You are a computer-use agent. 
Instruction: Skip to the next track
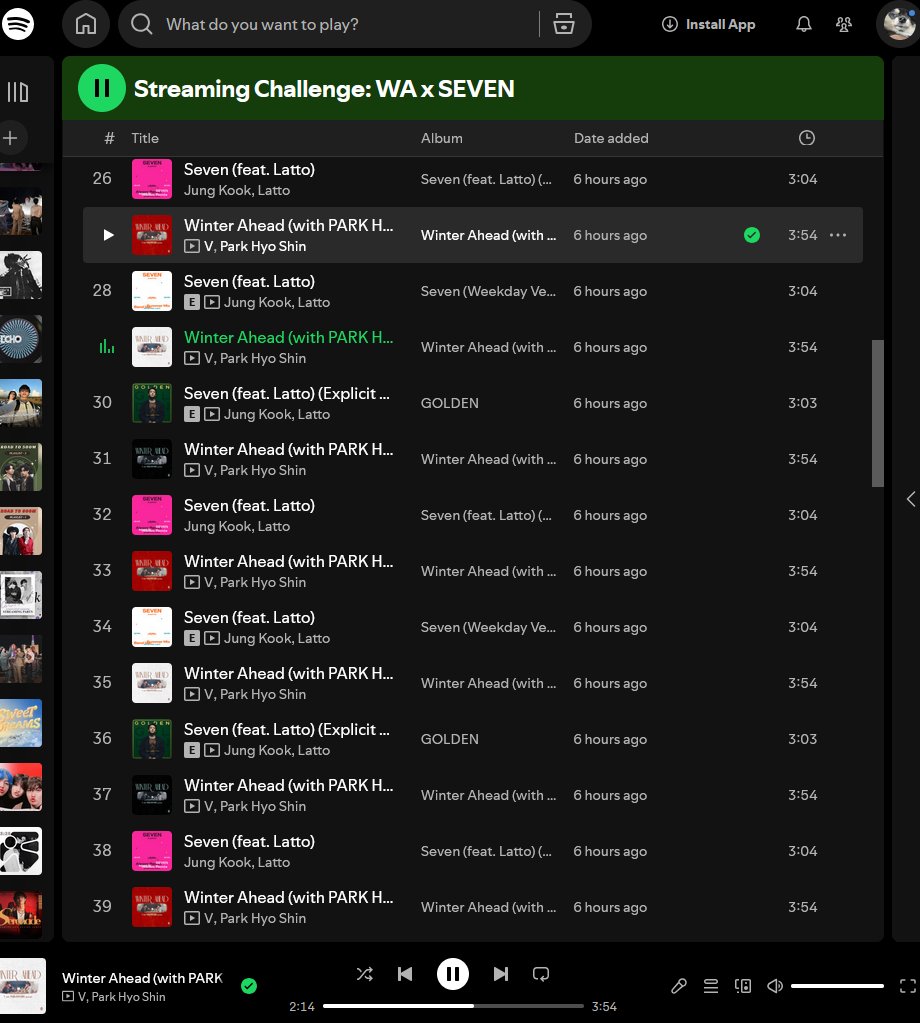tap(500, 974)
